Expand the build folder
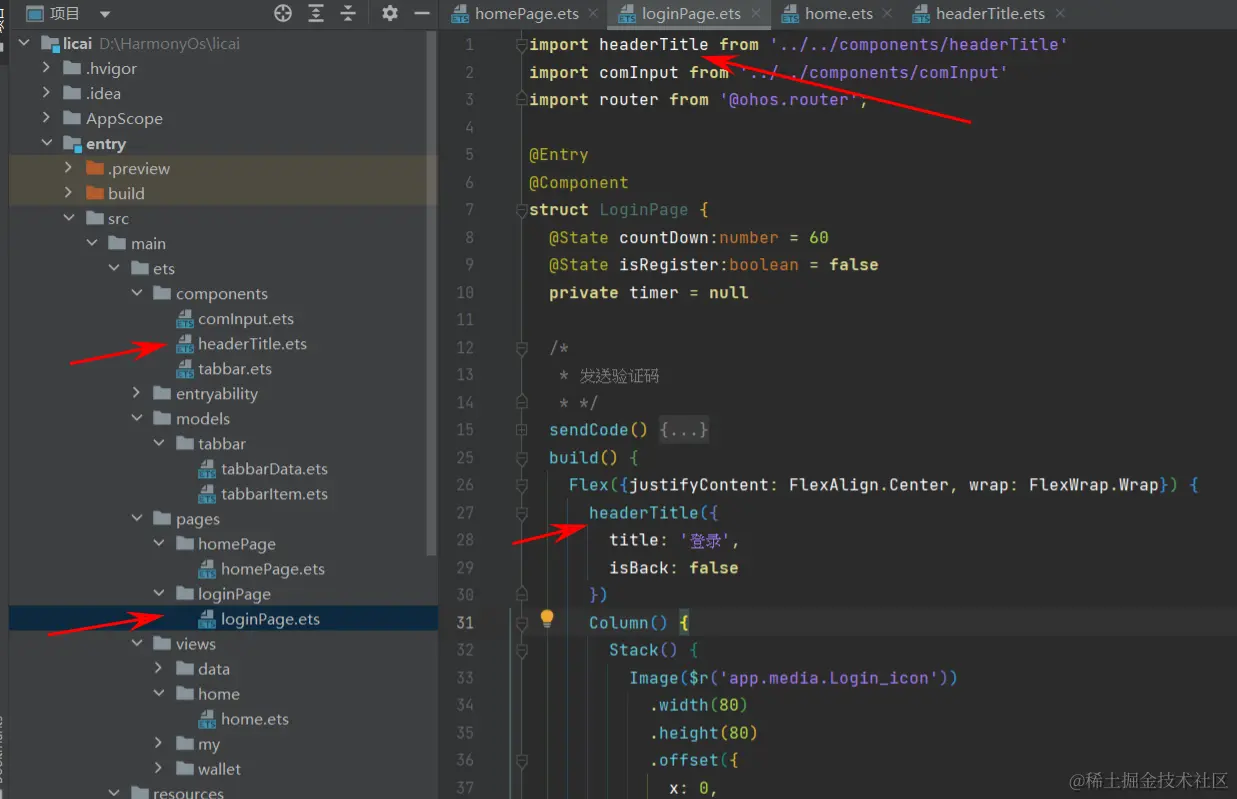Viewport: 1237px width, 799px height. (68, 193)
